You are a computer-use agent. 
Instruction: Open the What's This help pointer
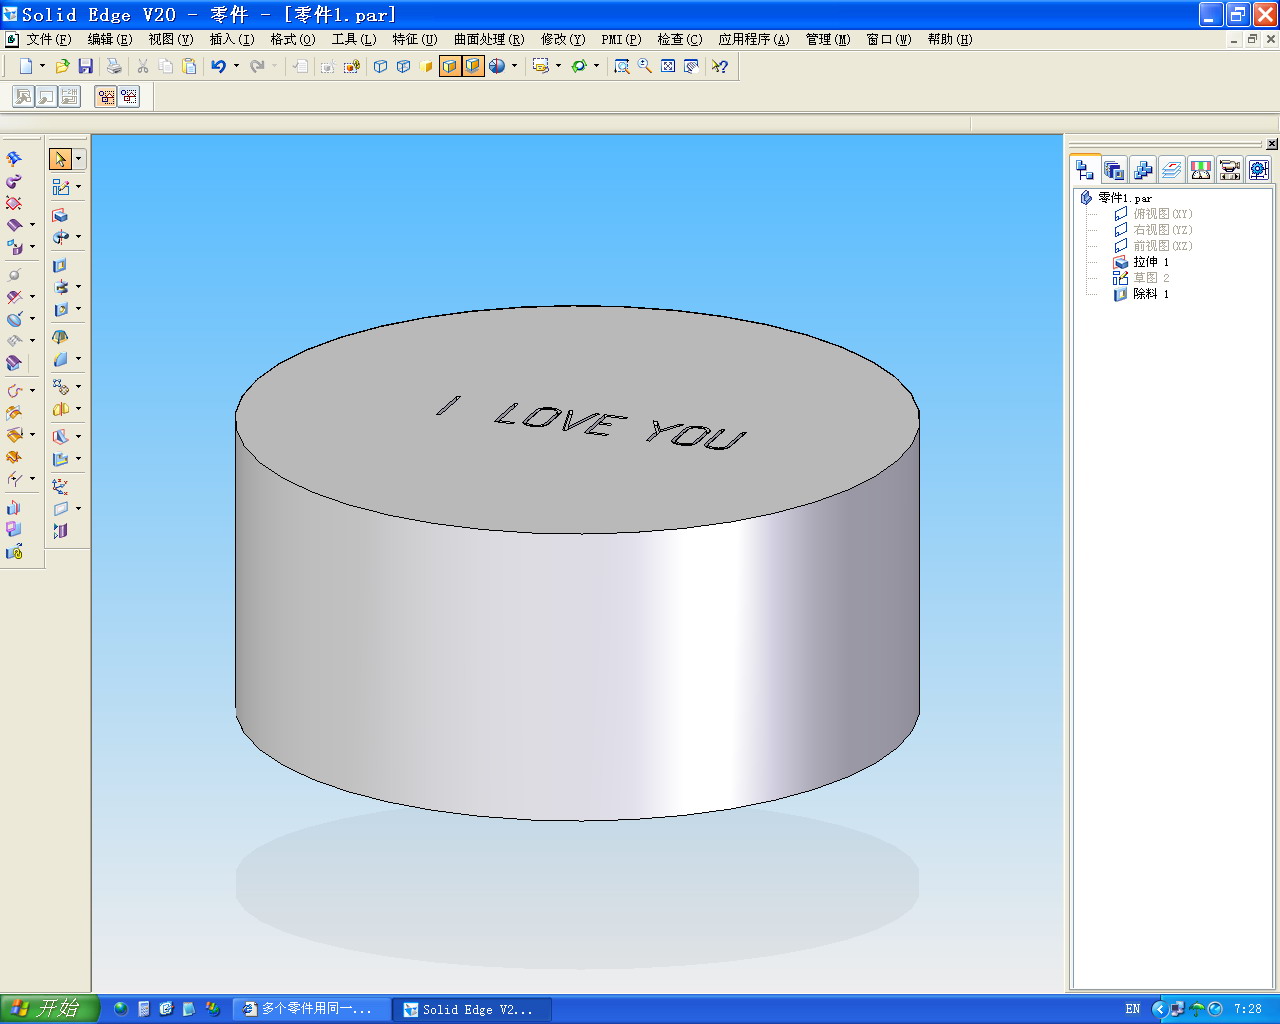[x=720, y=66]
